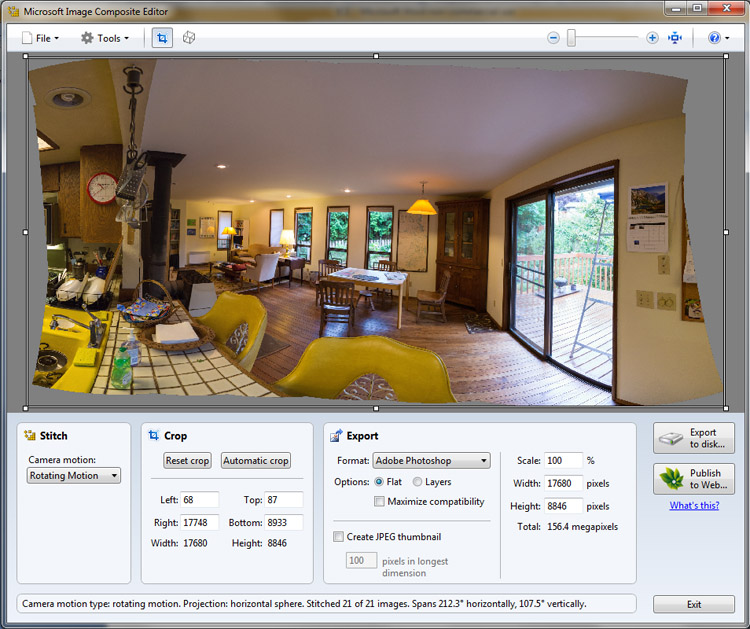This screenshot has height=629, width=750.
Task: Click the export Height pixels field
Action: [x=564, y=506]
